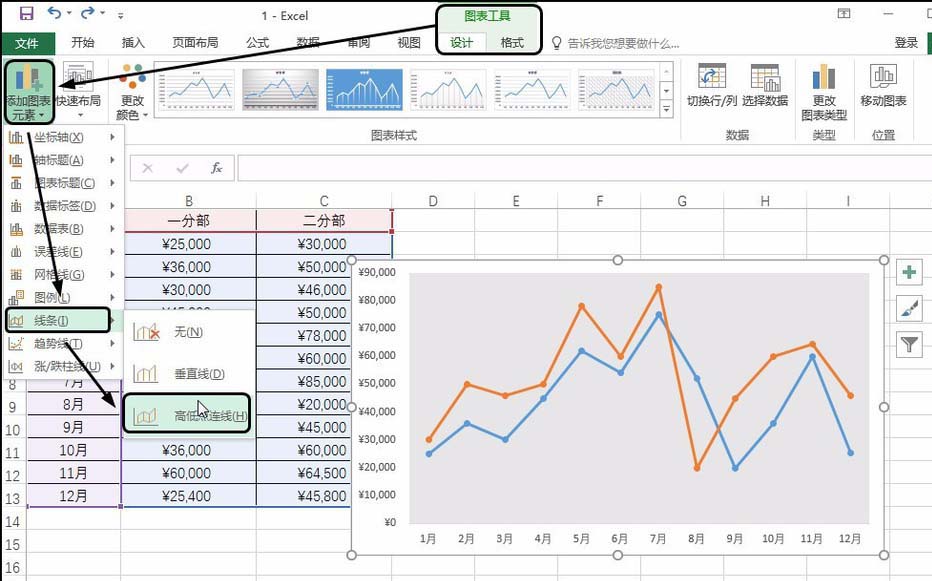Open the 数据标签(D) submenu

pyautogui.click(x=62, y=206)
